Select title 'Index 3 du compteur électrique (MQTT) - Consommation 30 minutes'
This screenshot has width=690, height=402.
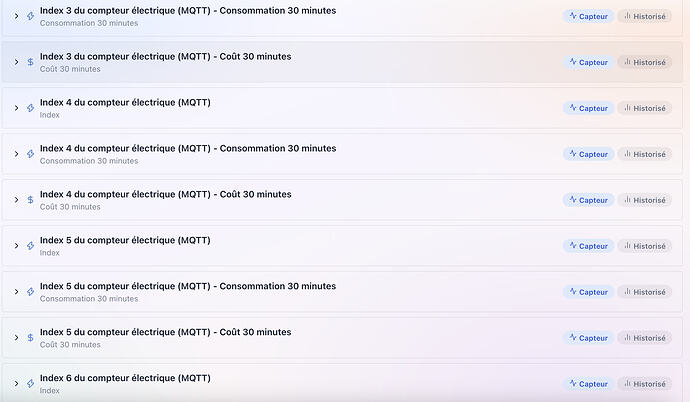click(x=188, y=11)
